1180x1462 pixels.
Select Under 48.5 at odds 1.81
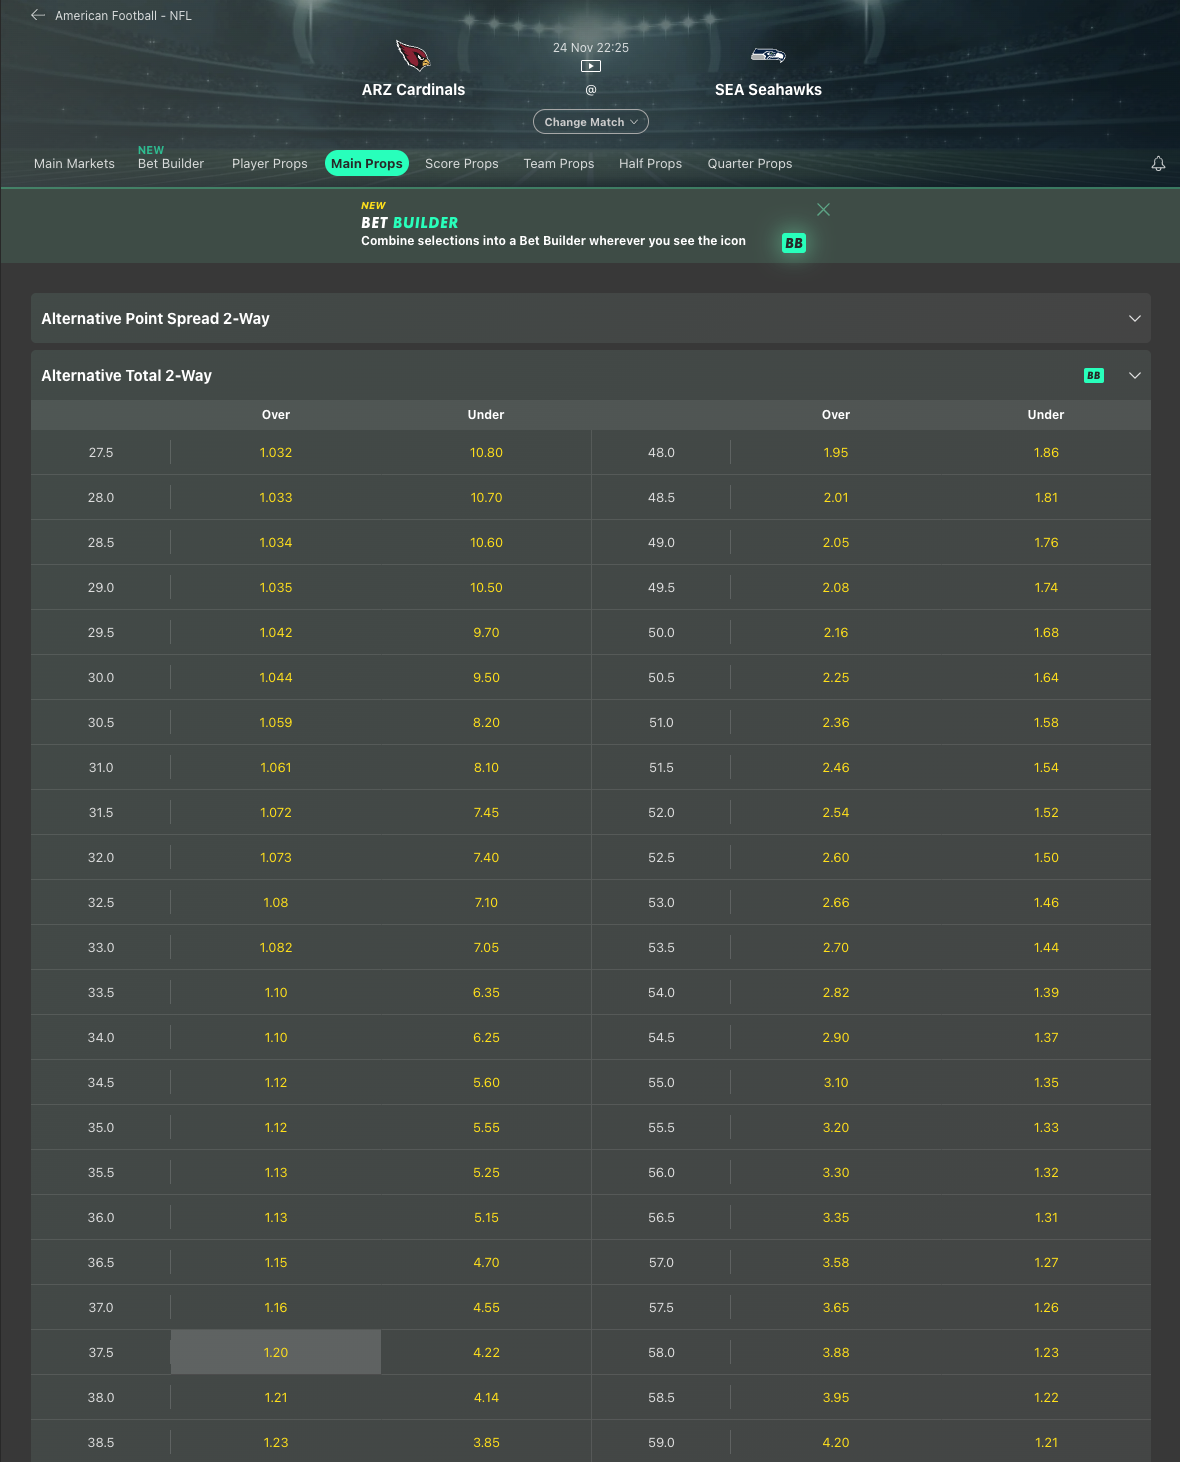click(1046, 497)
